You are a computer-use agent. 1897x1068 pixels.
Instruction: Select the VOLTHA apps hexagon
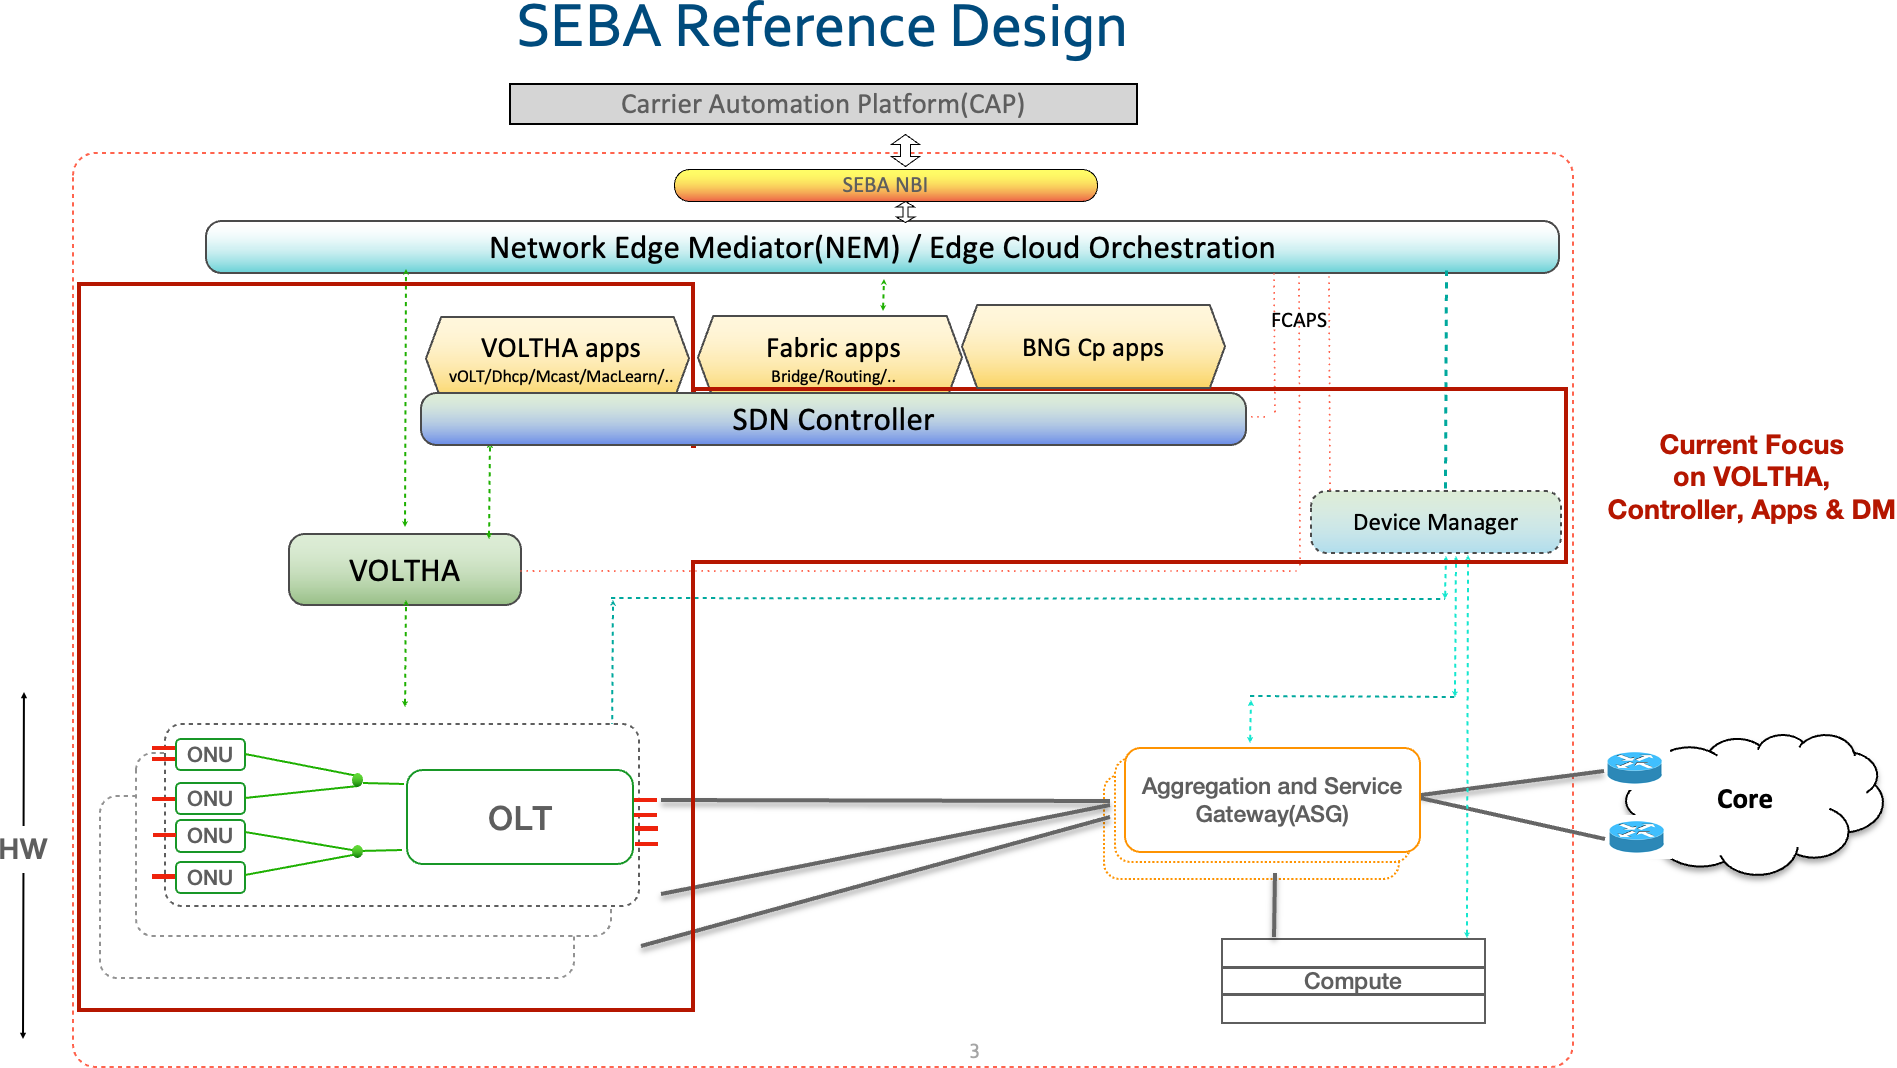pyautogui.click(x=558, y=353)
